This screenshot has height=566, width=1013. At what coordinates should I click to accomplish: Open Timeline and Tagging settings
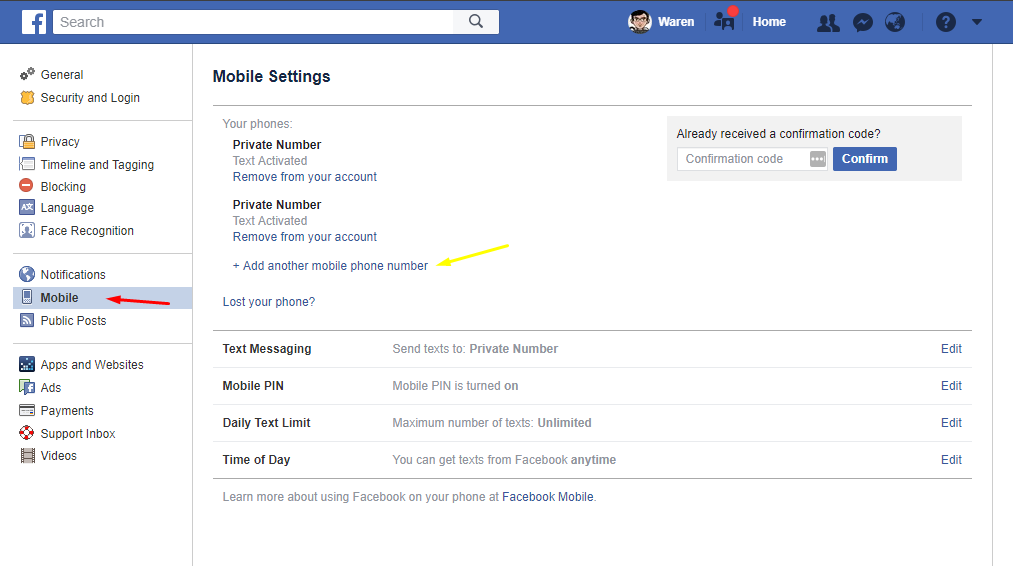pos(97,165)
